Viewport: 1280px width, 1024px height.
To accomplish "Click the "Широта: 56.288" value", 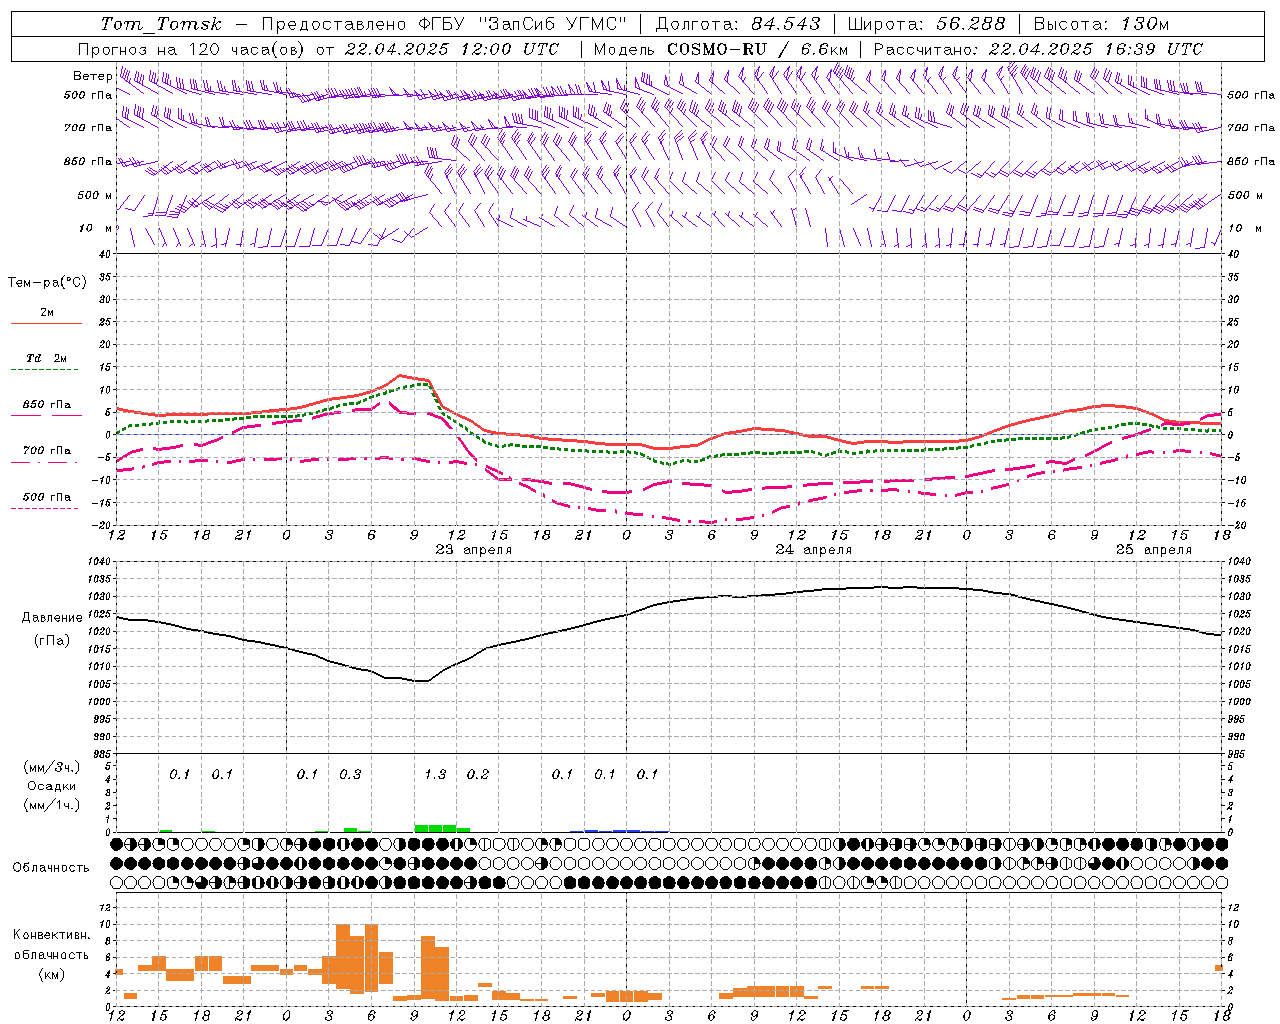I will 926,24.
